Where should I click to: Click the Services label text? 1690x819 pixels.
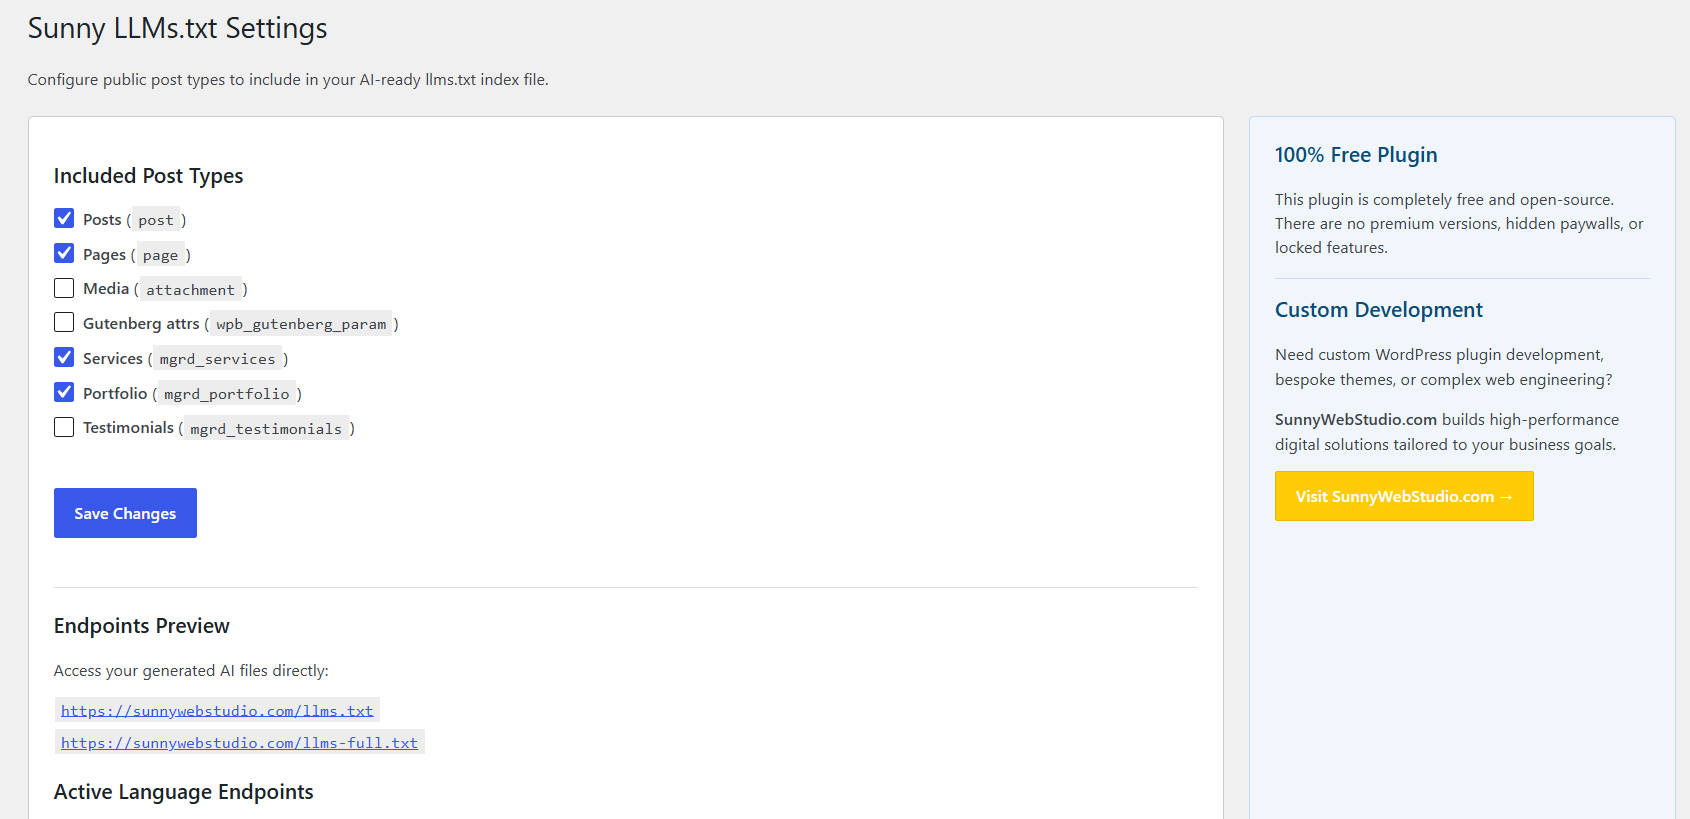point(113,359)
